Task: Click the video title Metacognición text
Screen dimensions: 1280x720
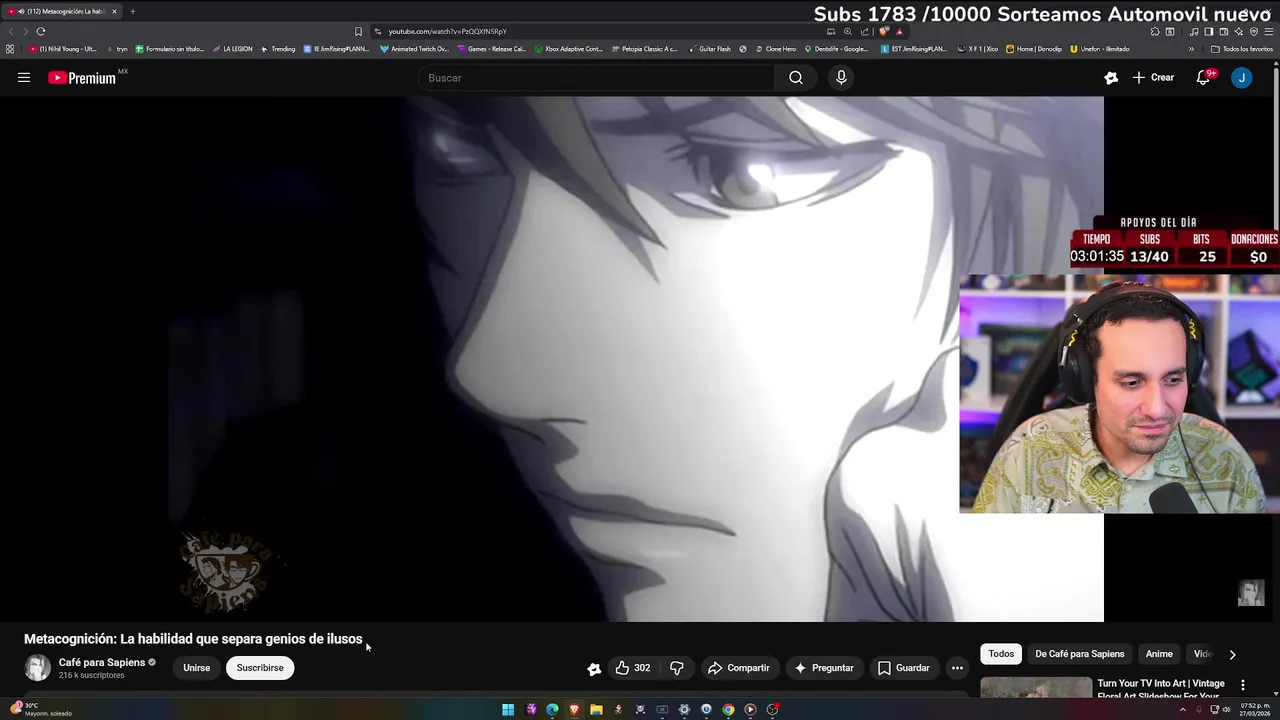Action: 193,639
